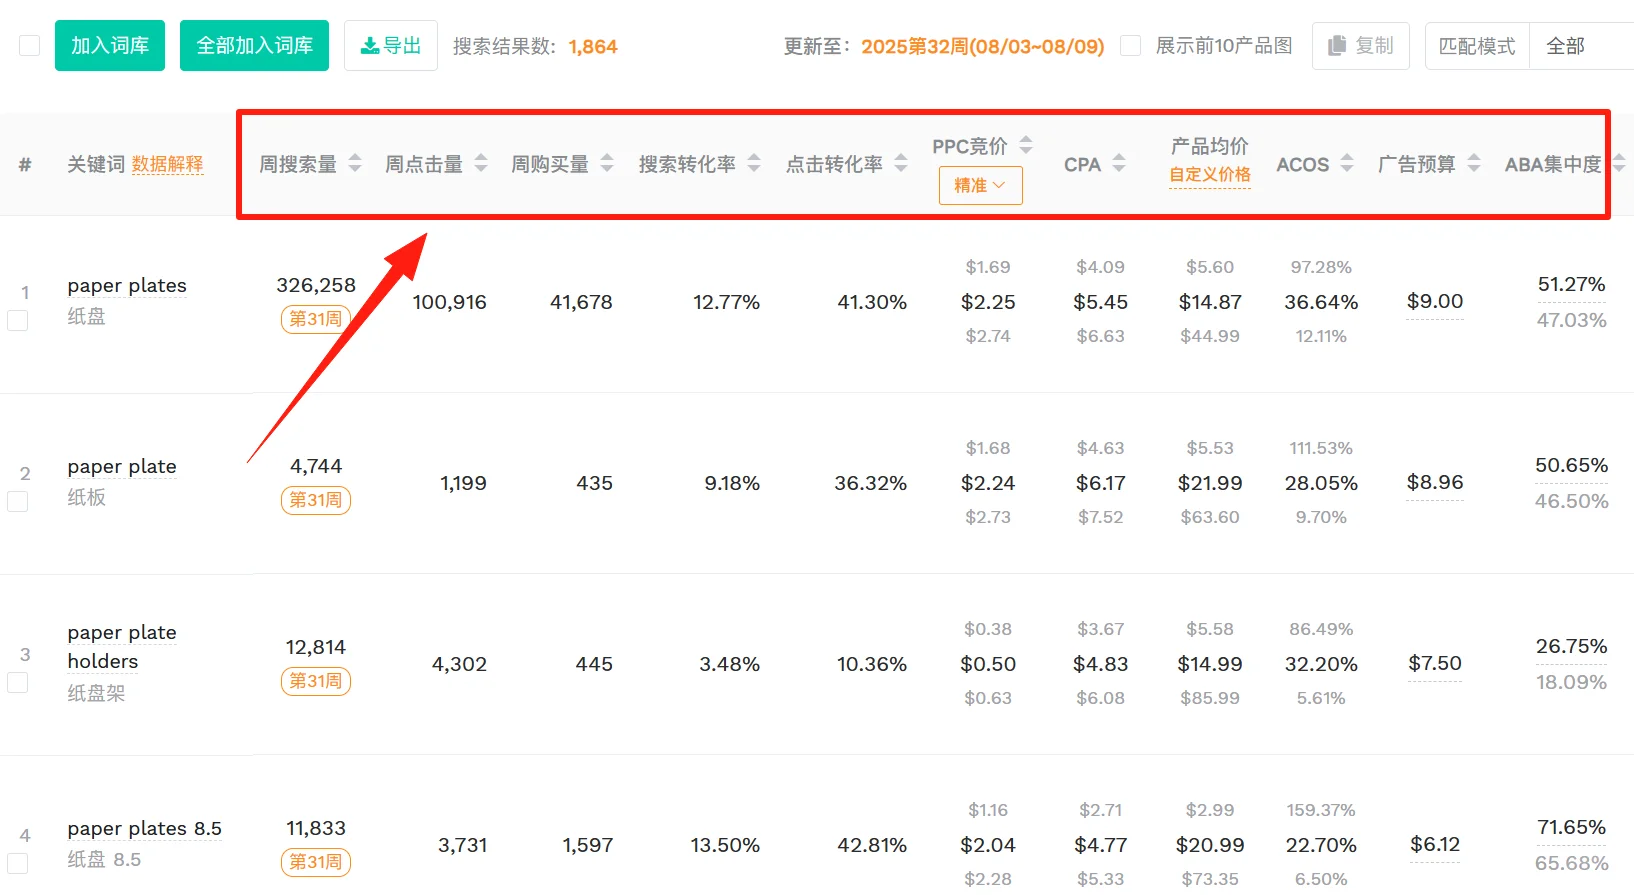Click the 71.65% ABA concentration value

[x=1571, y=828]
